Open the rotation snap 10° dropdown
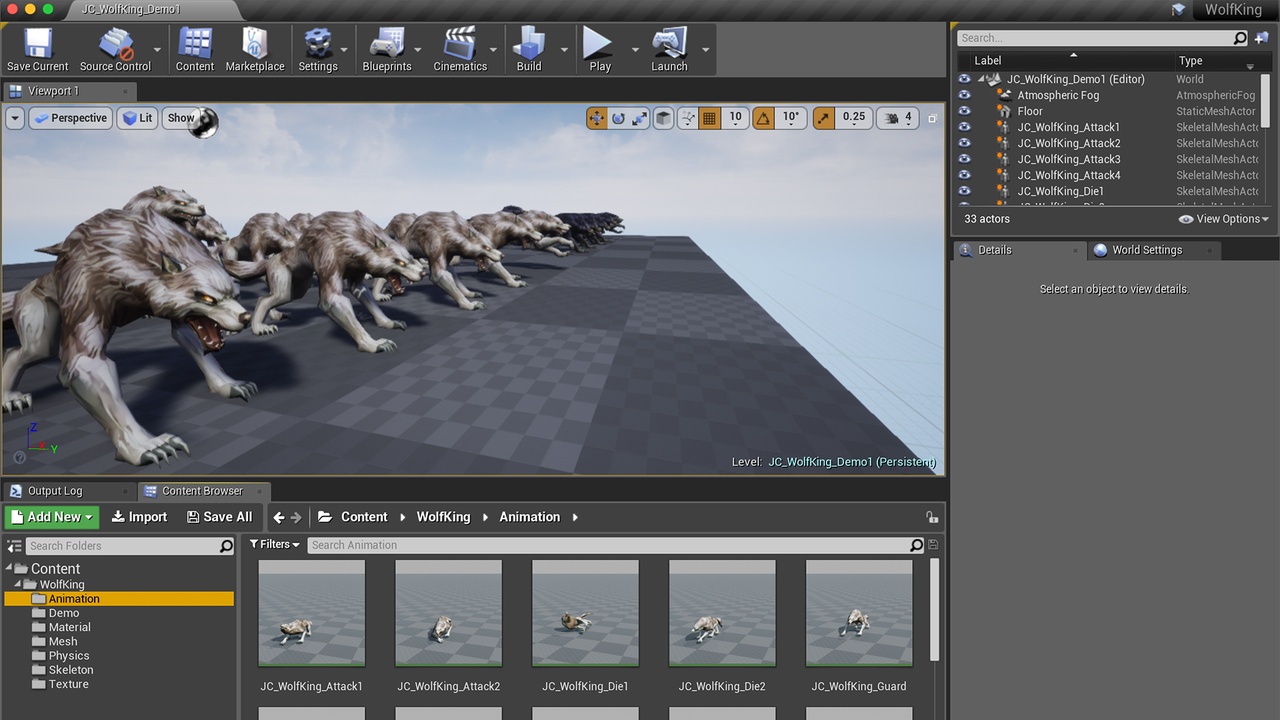This screenshot has width=1280, height=720. [791, 118]
